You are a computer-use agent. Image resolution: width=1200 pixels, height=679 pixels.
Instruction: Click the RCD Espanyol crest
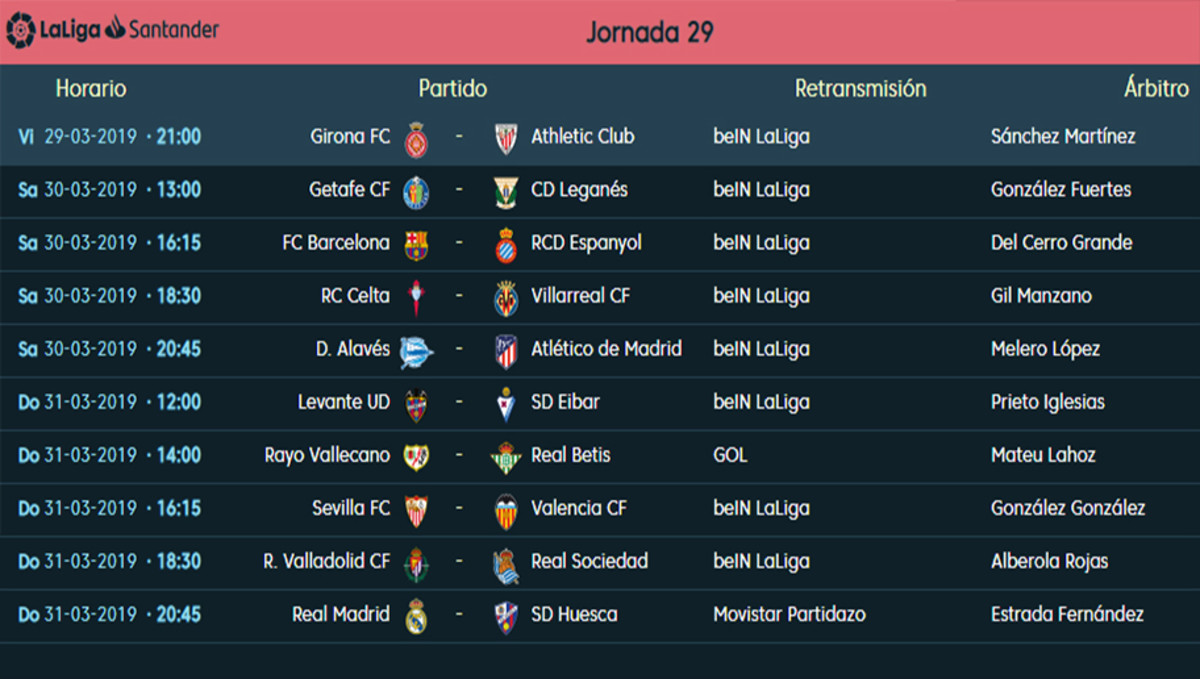(x=507, y=244)
